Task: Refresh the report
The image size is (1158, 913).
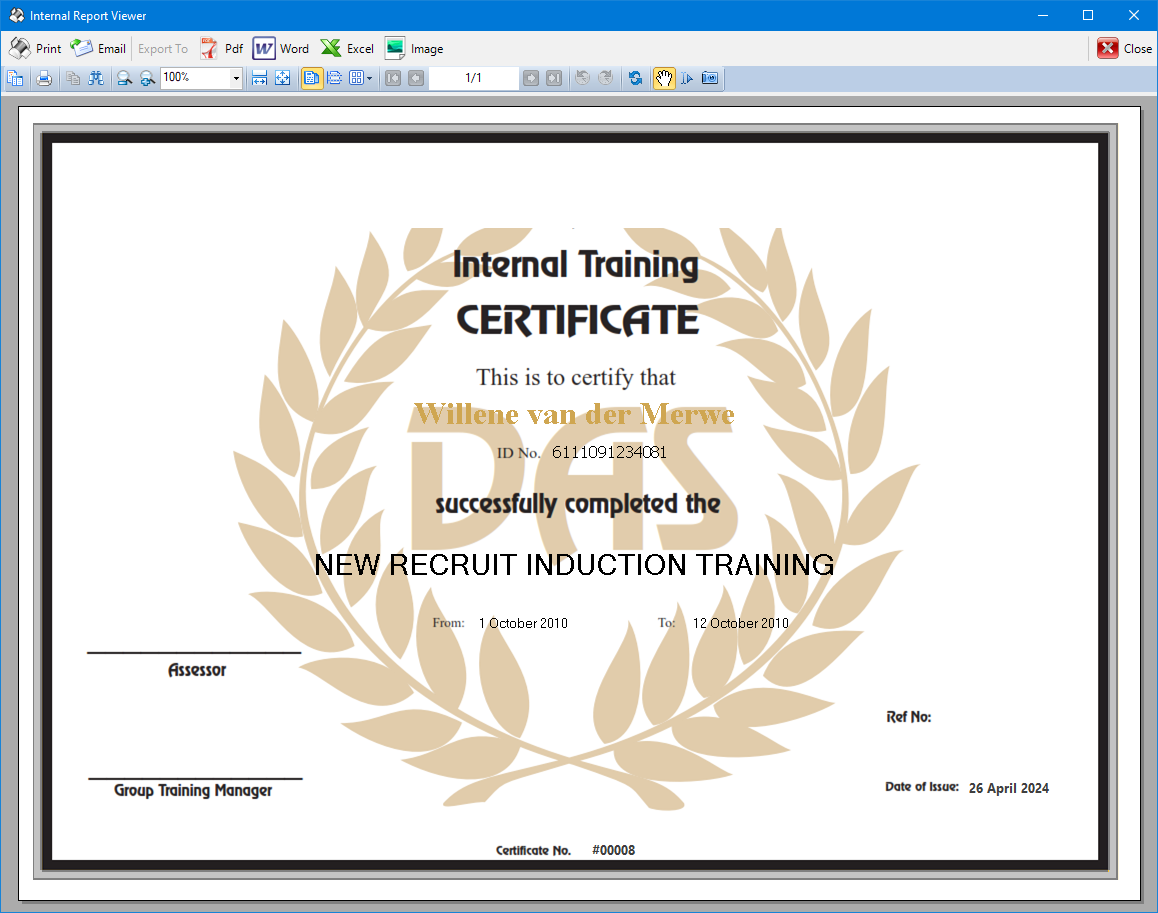Action: tap(635, 78)
